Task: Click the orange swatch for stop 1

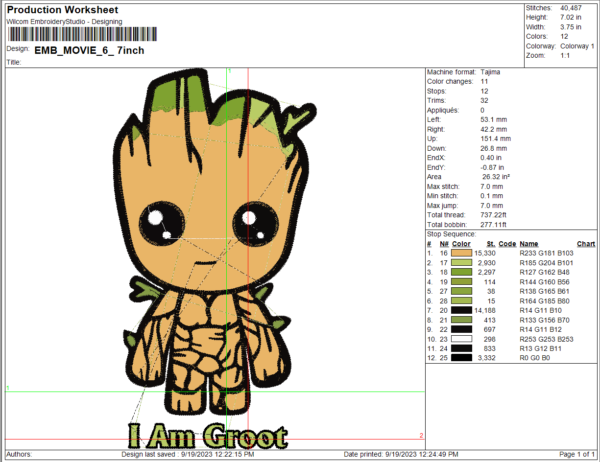Action: click(461, 254)
